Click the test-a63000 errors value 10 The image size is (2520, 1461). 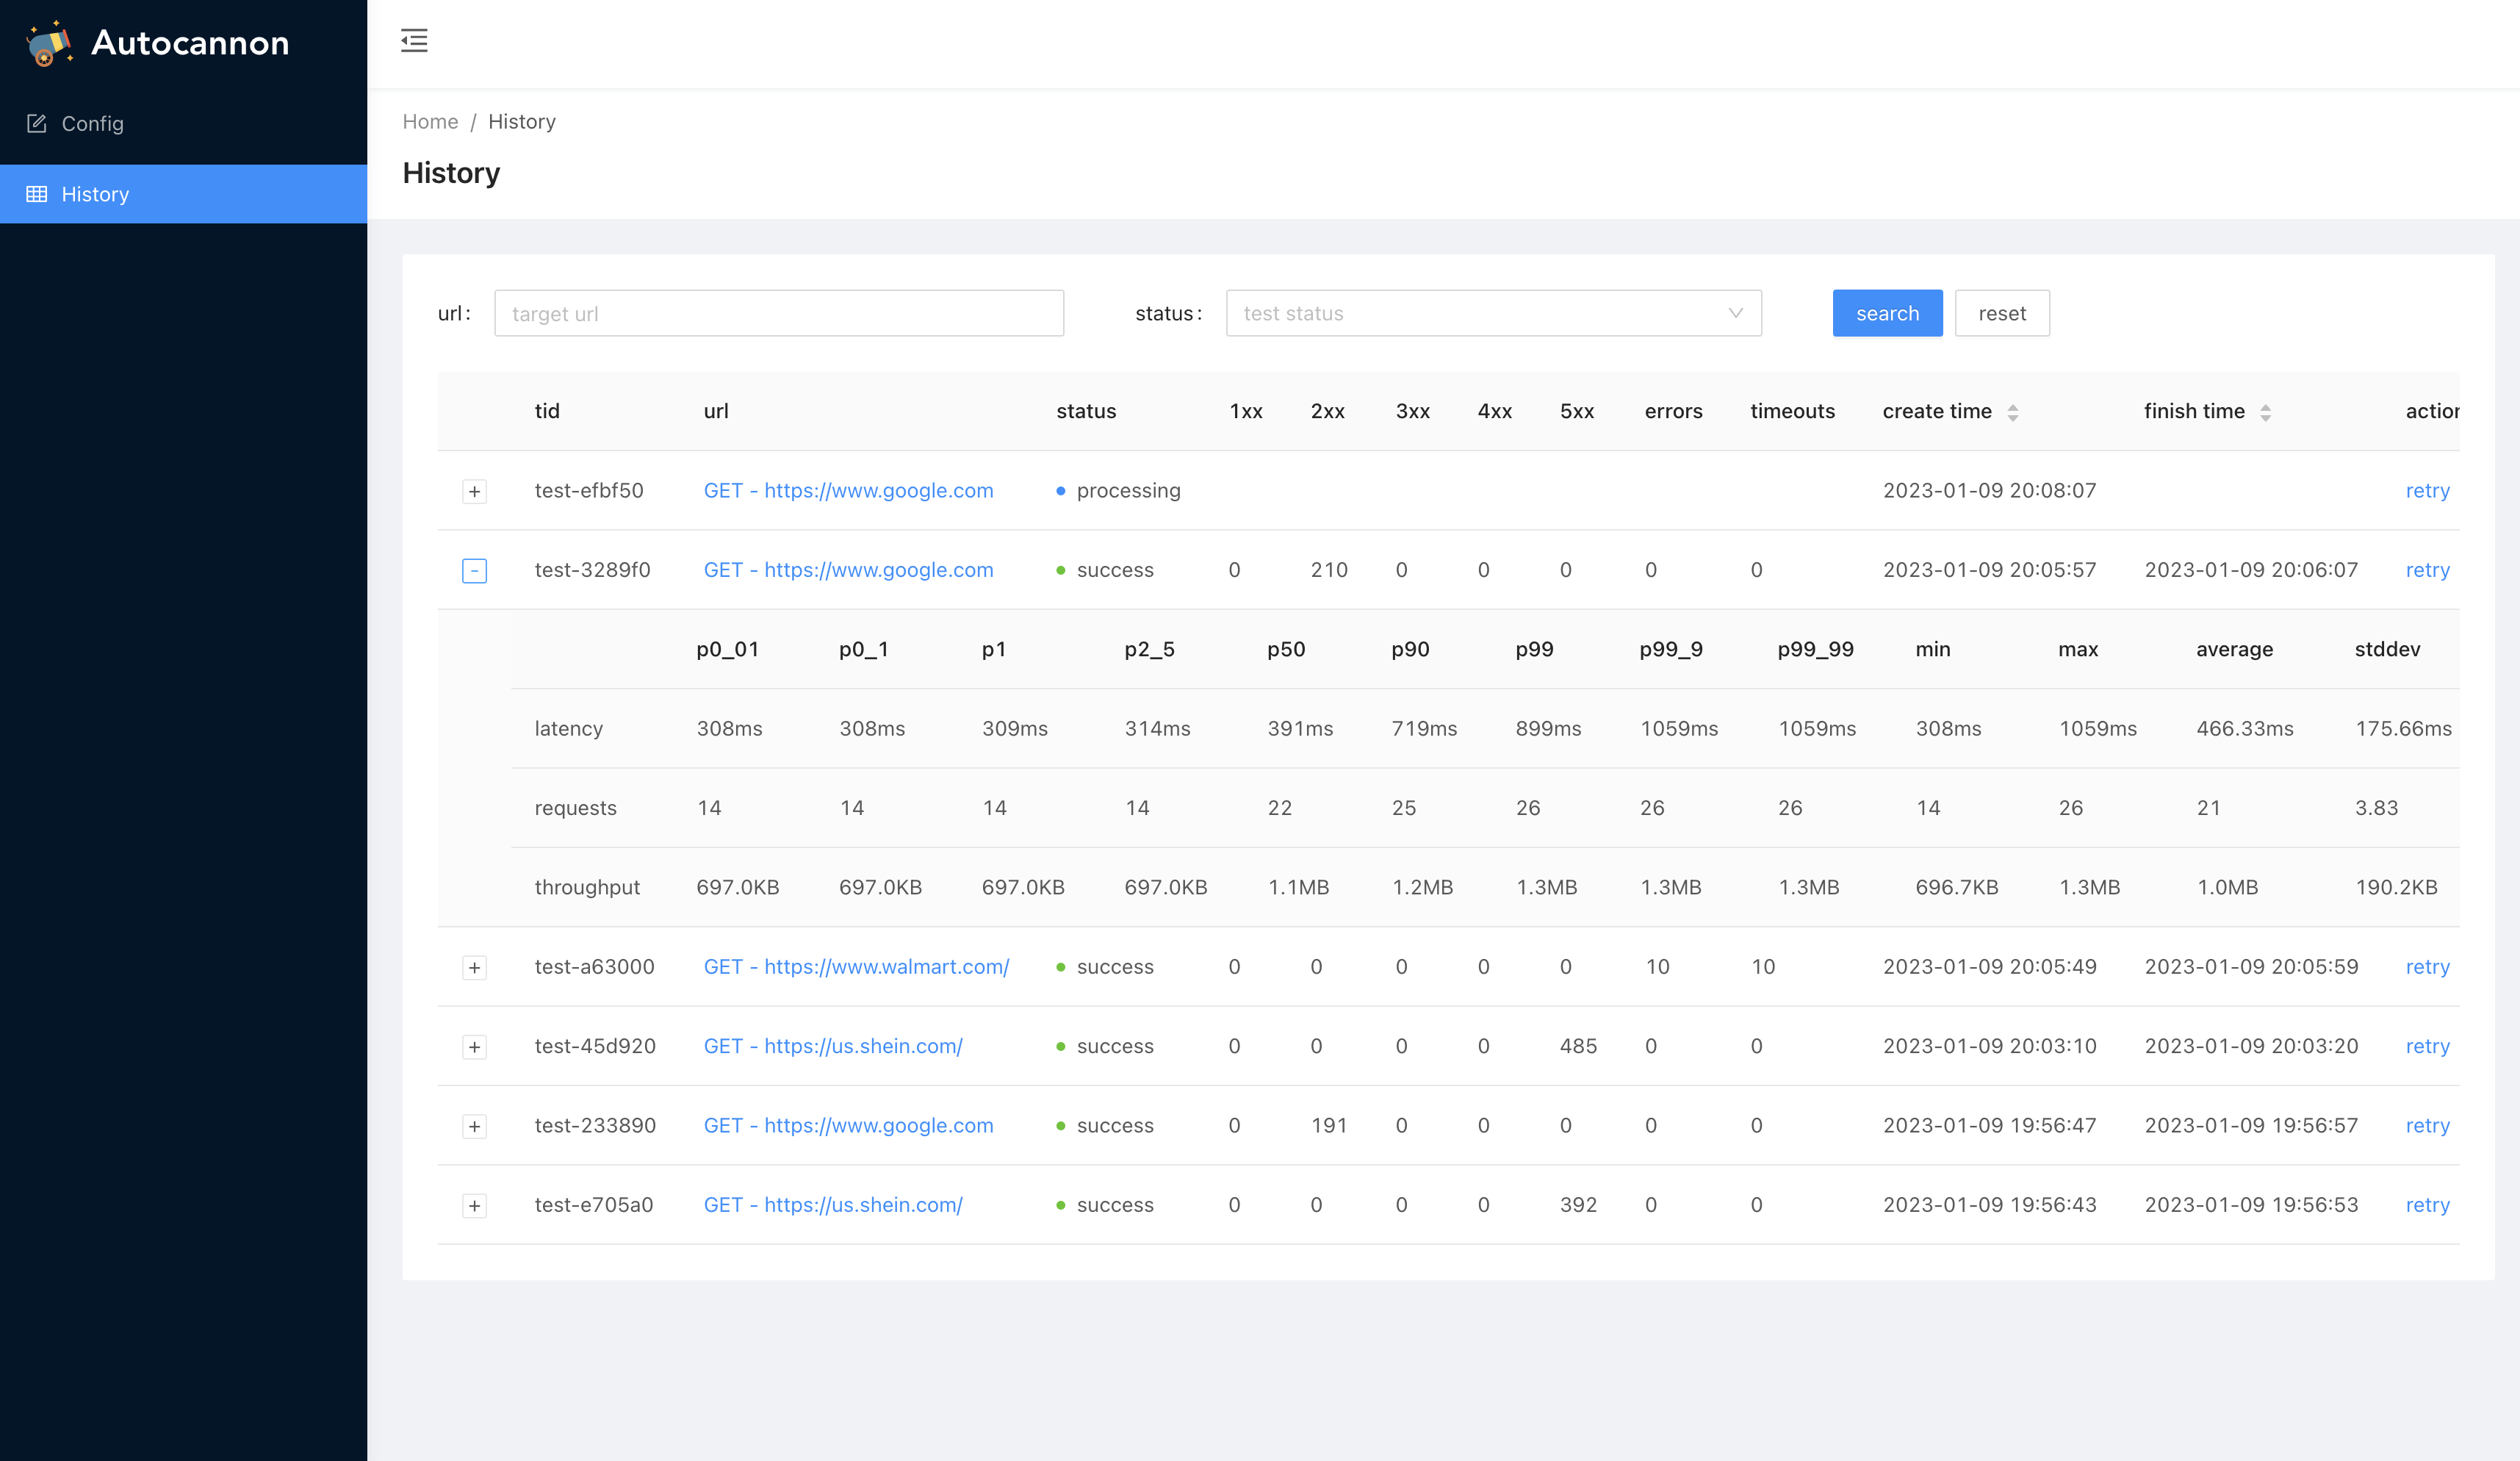point(1657,966)
